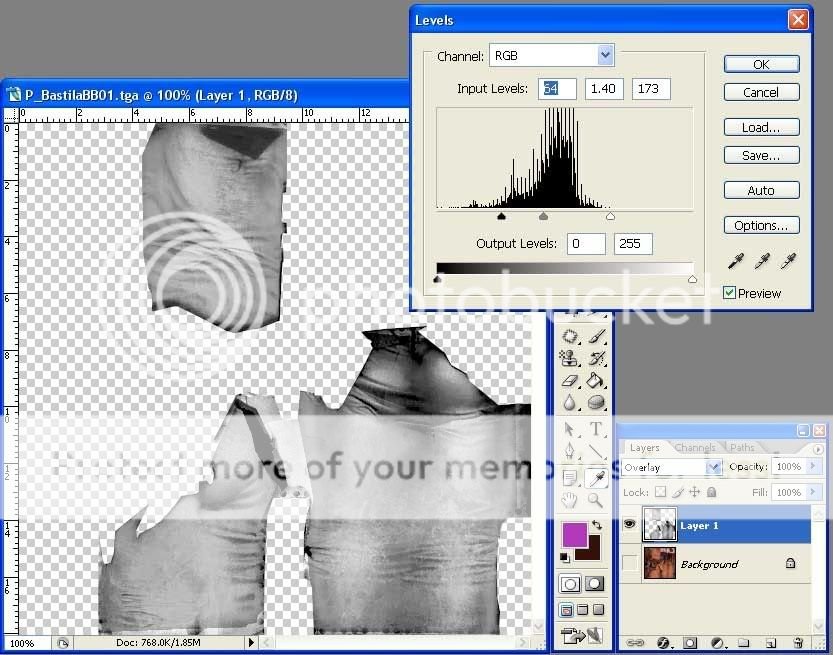The width and height of the screenshot is (833, 655).
Task: Switch to Quick Mask mode
Action: pyautogui.click(x=594, y=584)
